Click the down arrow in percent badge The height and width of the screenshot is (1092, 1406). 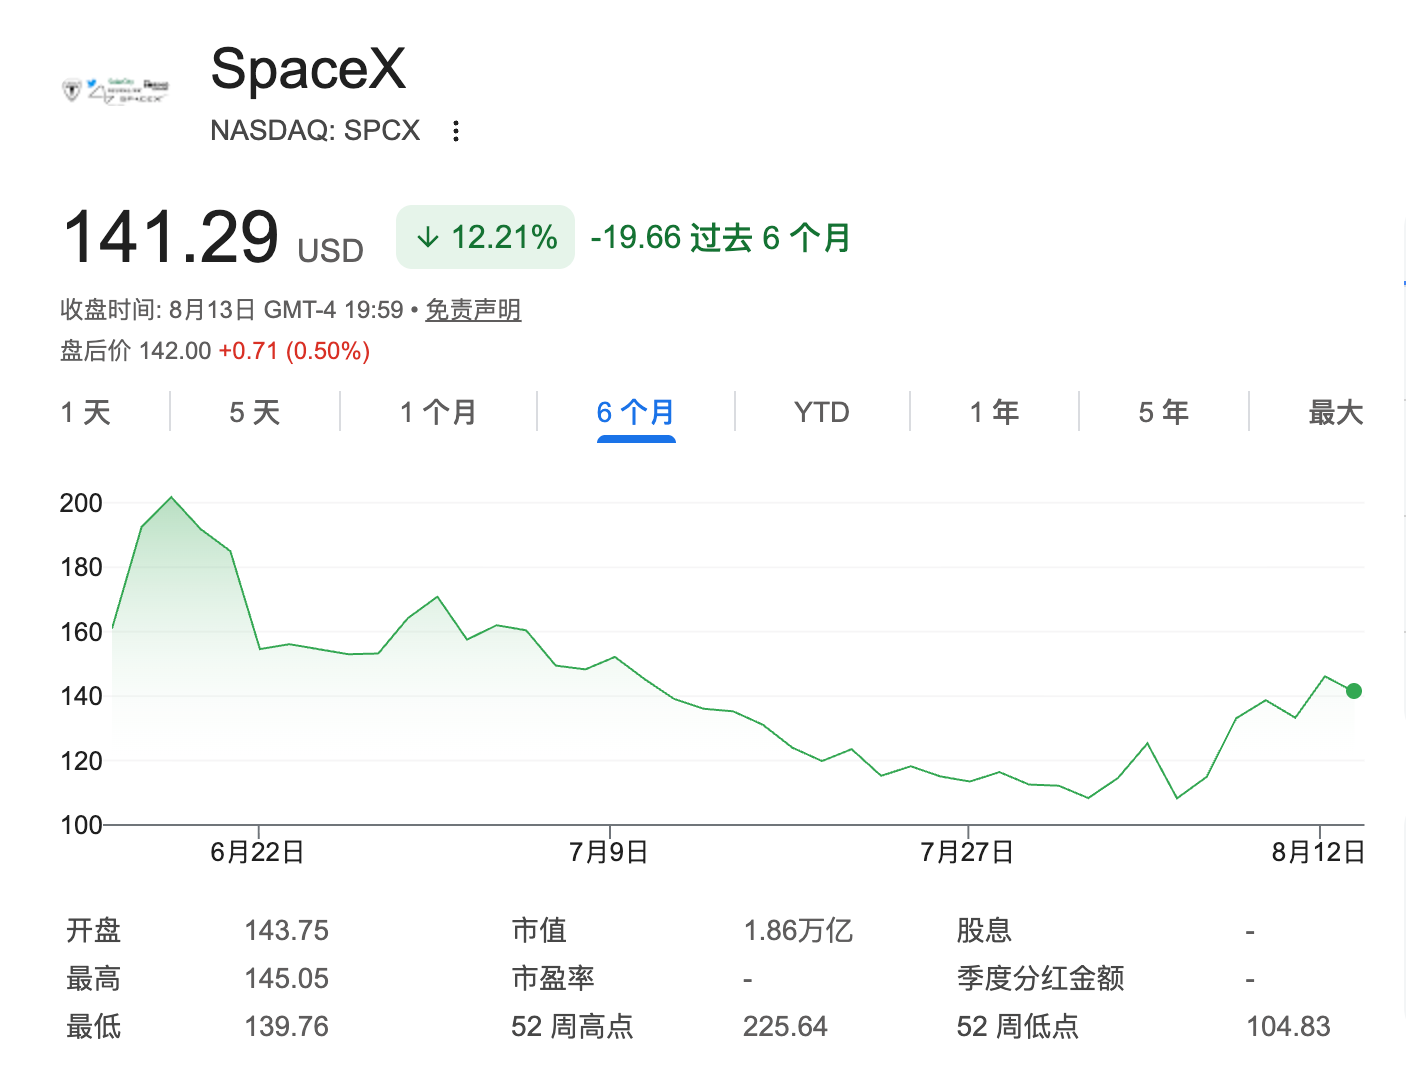point(428,237)
